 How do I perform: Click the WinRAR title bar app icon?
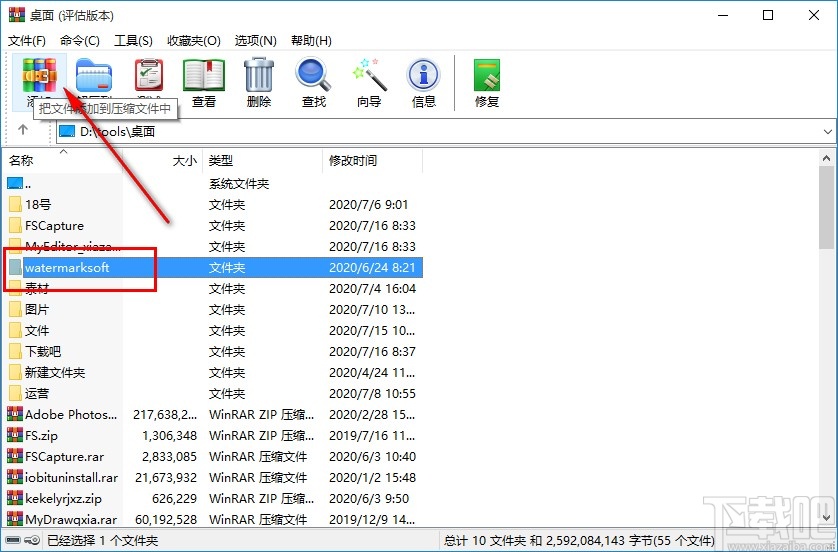[17, 15]
